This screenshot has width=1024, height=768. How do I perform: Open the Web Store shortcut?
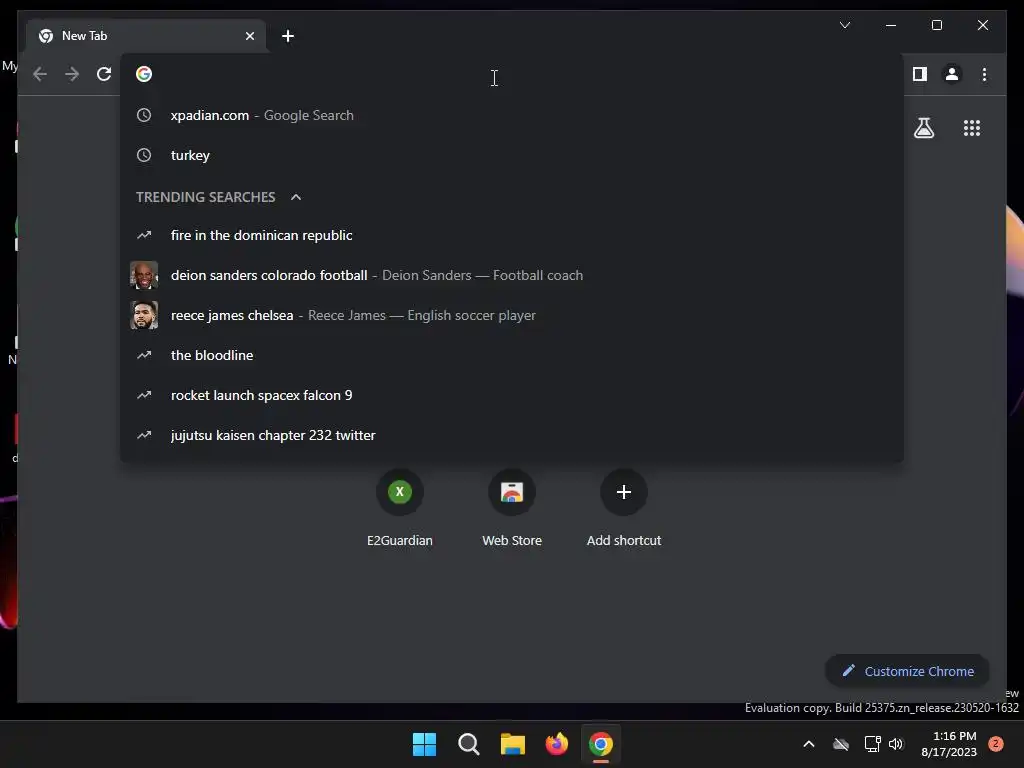[x=512, y=509]
